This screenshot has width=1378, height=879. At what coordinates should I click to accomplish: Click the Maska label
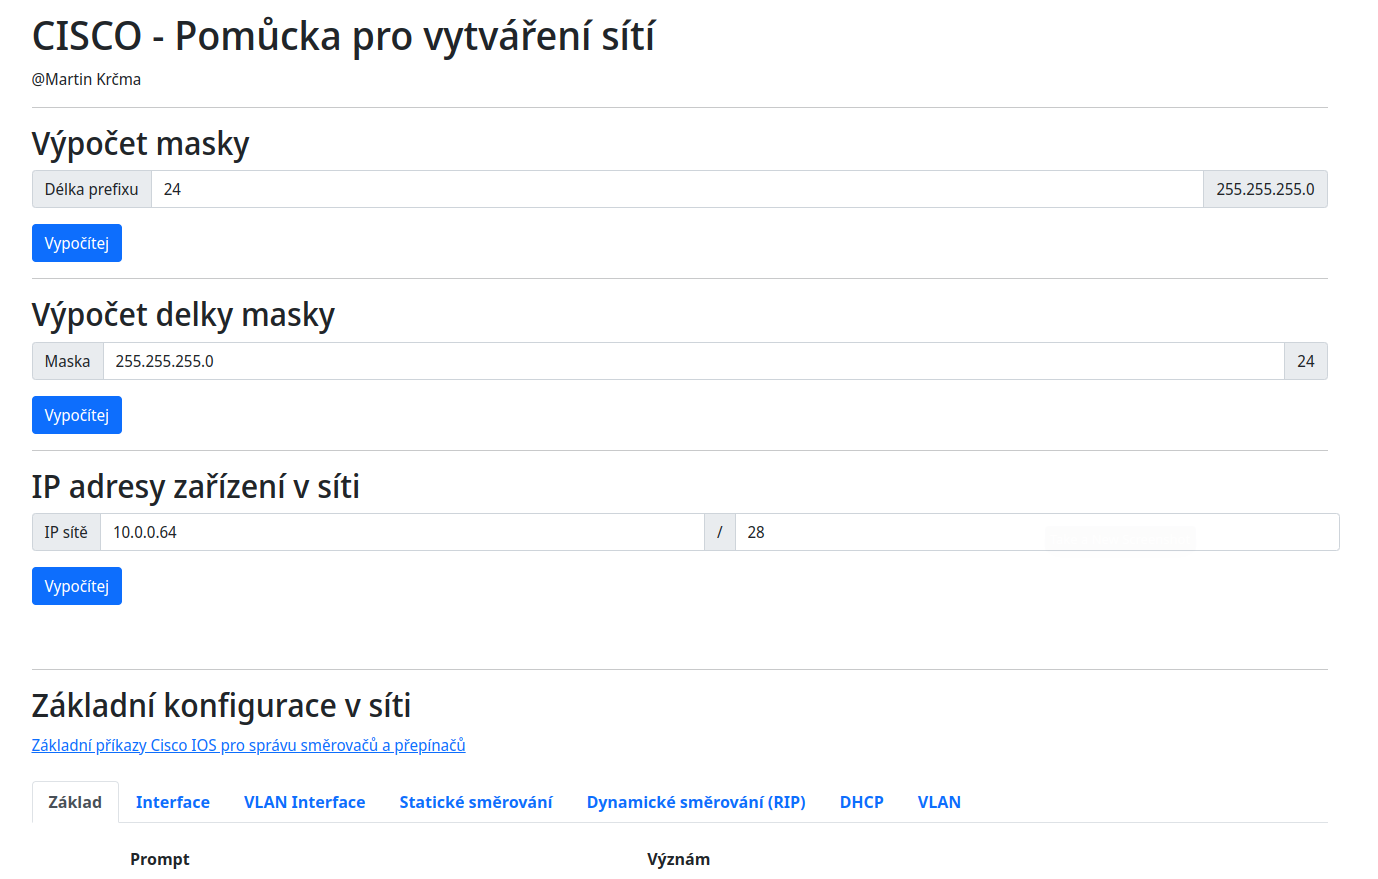[x=68, y=361]
